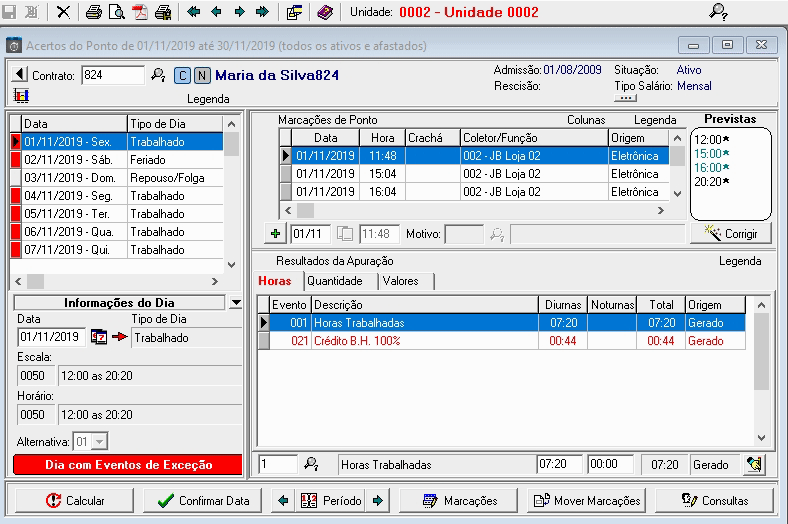The width and height of the screenshot is (788, 524).
Task: Click the delete X icon in toolbar
Action: [63, 12]
